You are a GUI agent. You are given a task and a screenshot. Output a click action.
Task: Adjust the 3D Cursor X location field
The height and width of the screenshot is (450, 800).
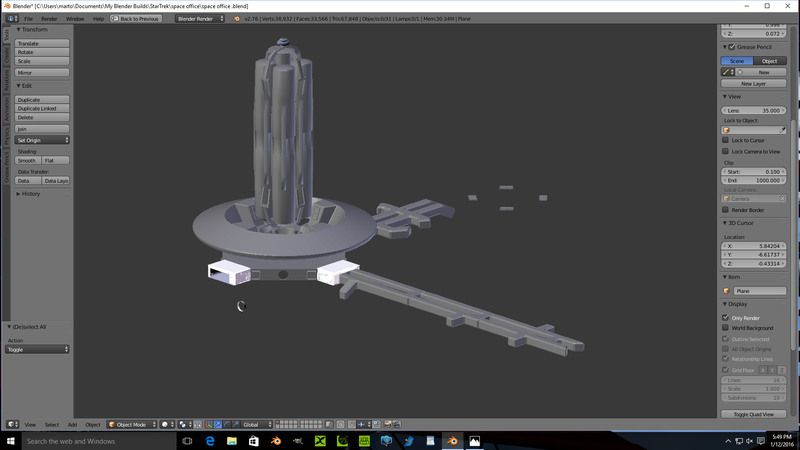click(754, 246)
